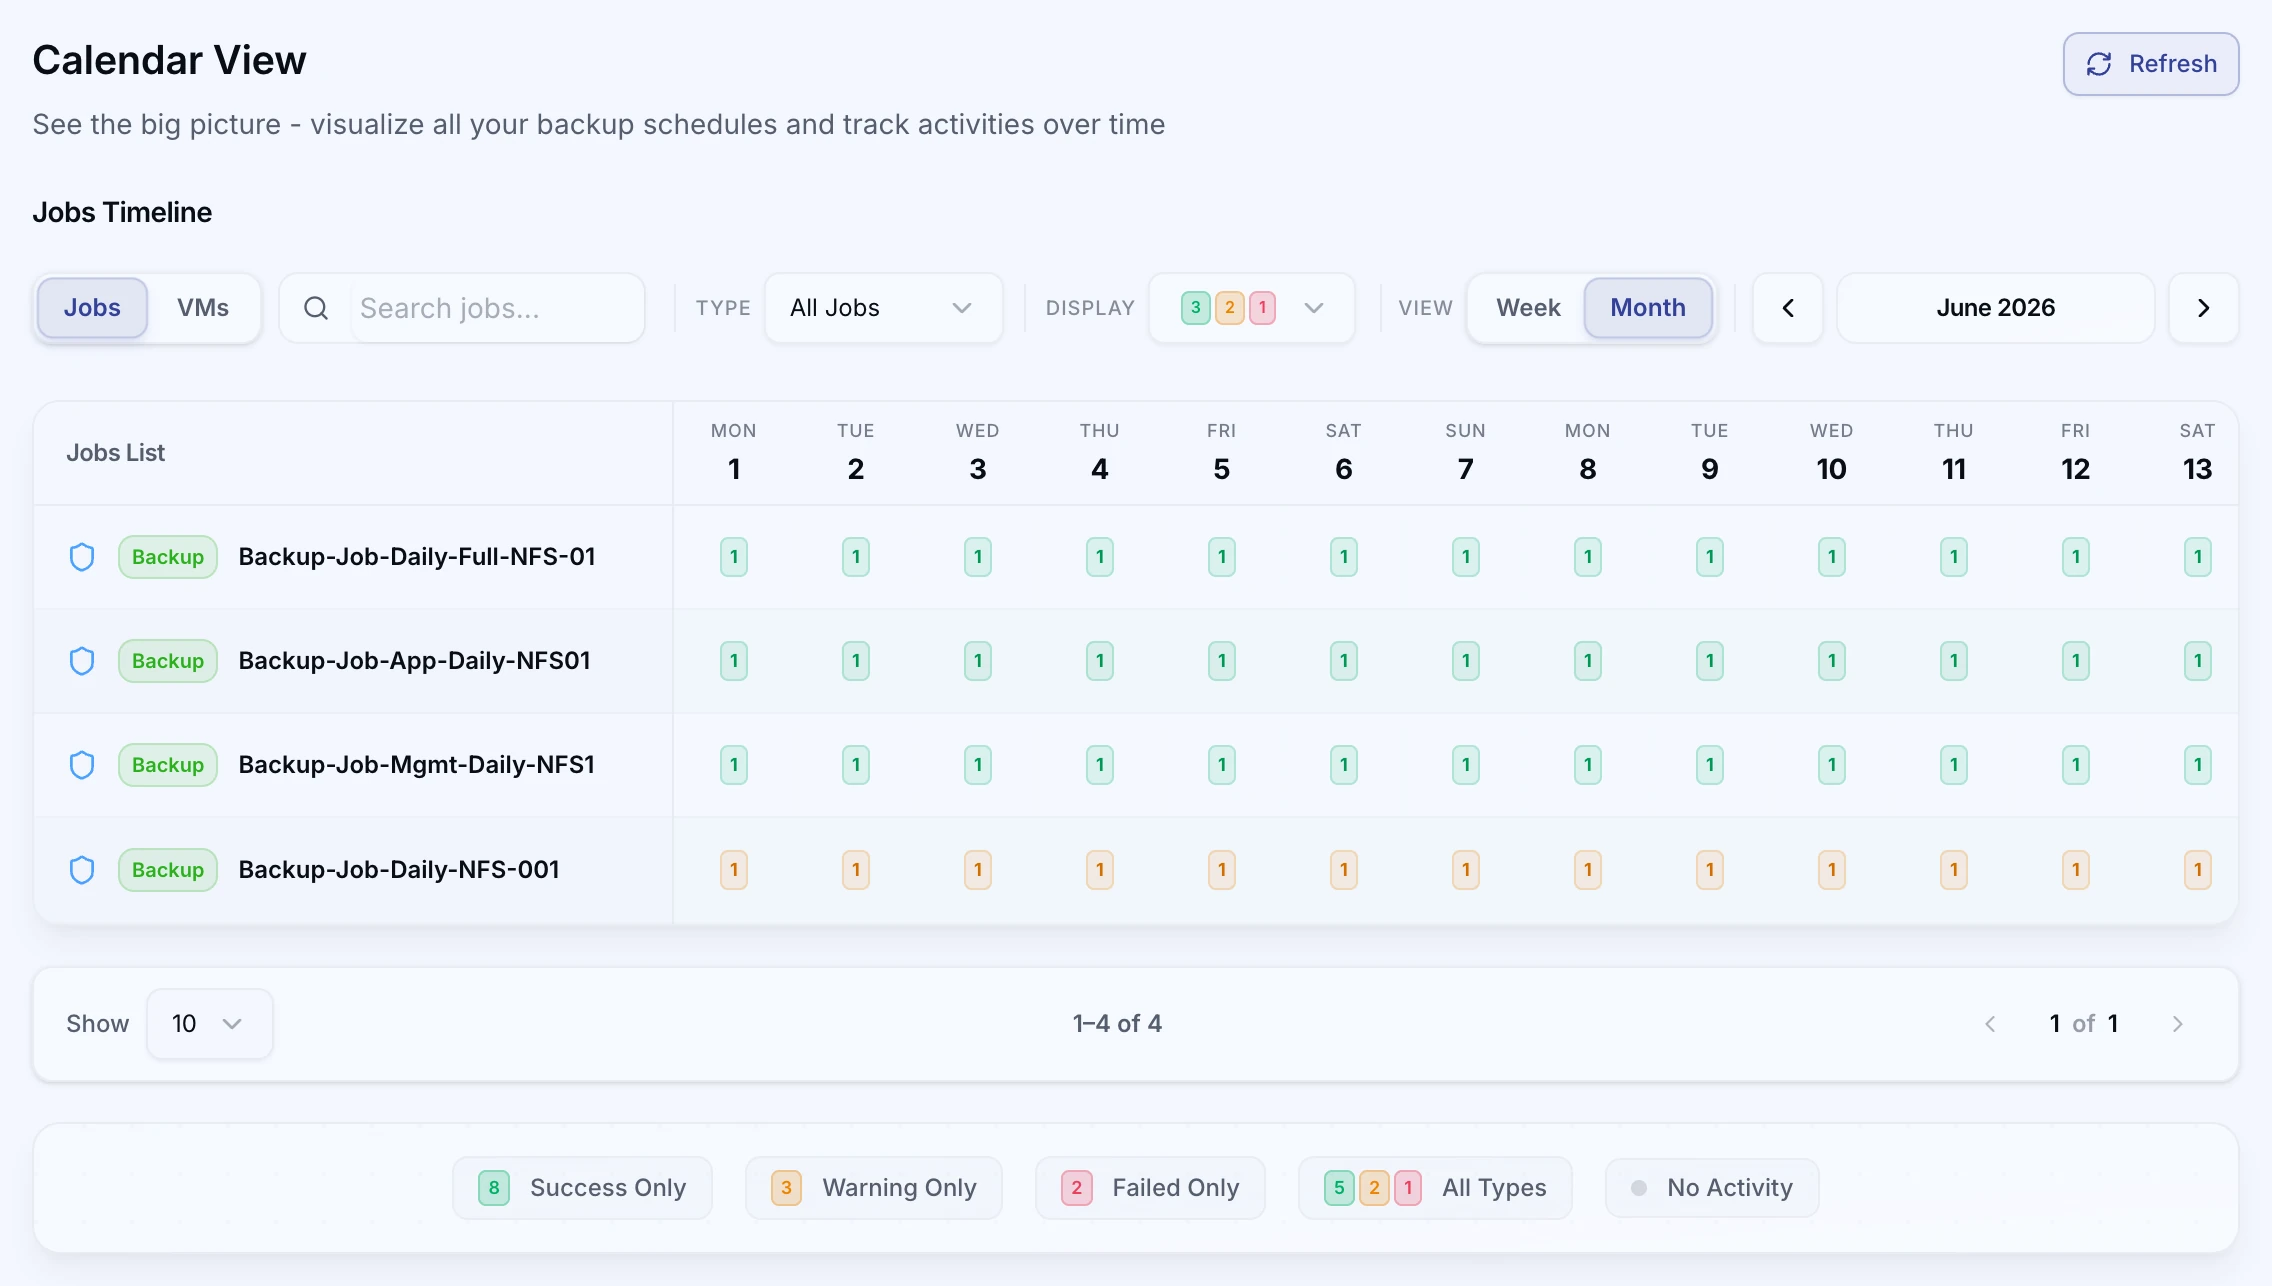Switch to the Jobs tab
Screen dimensions: 2272x1286
pyautogui.click(x=92, y=308)
